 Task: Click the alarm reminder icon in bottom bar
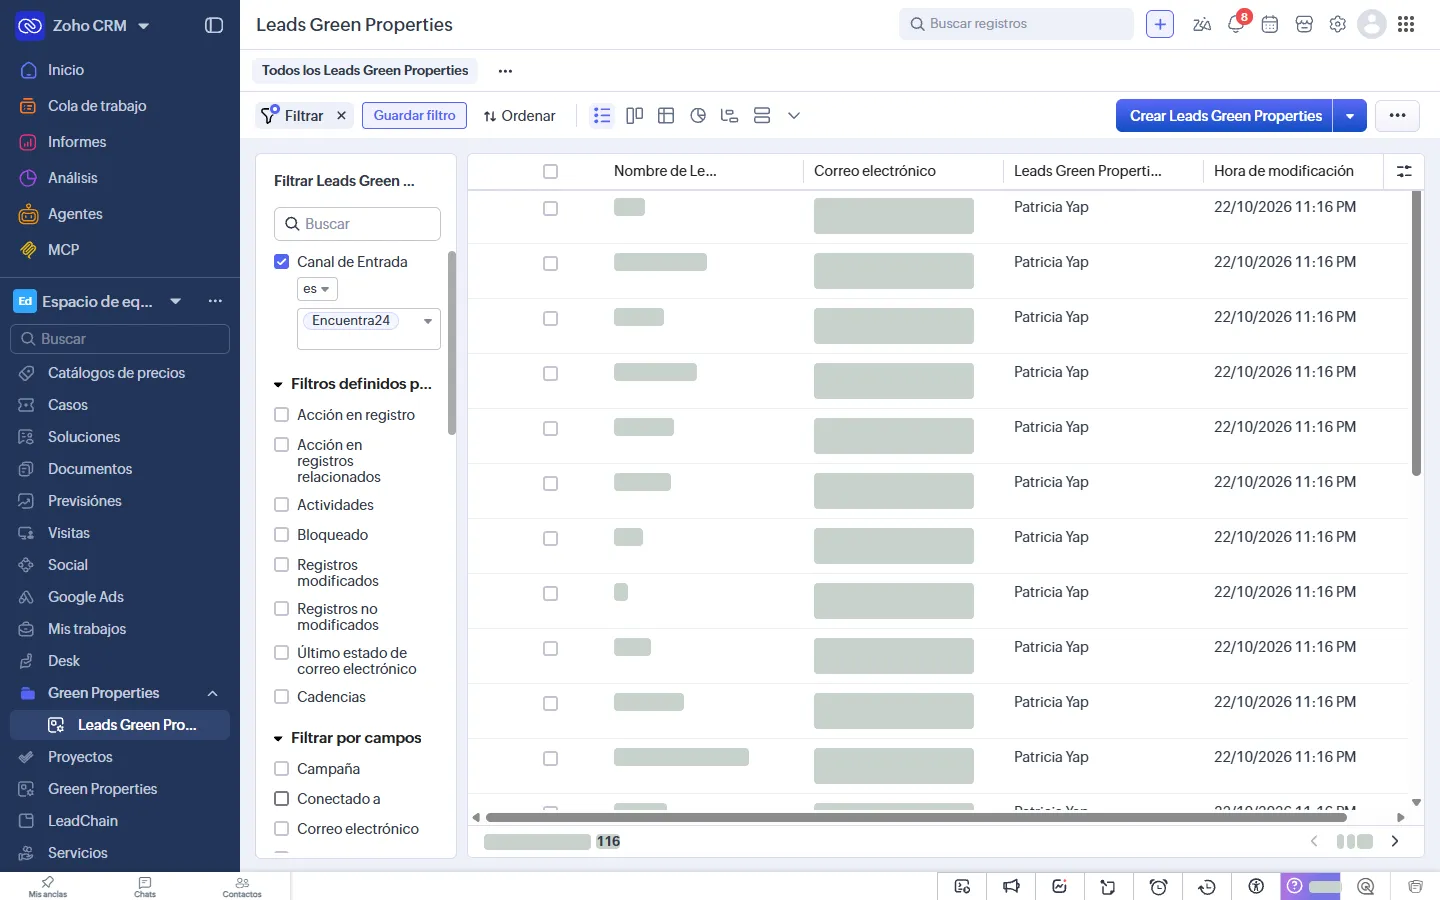pyautogui.click(x=1159, y=886)
